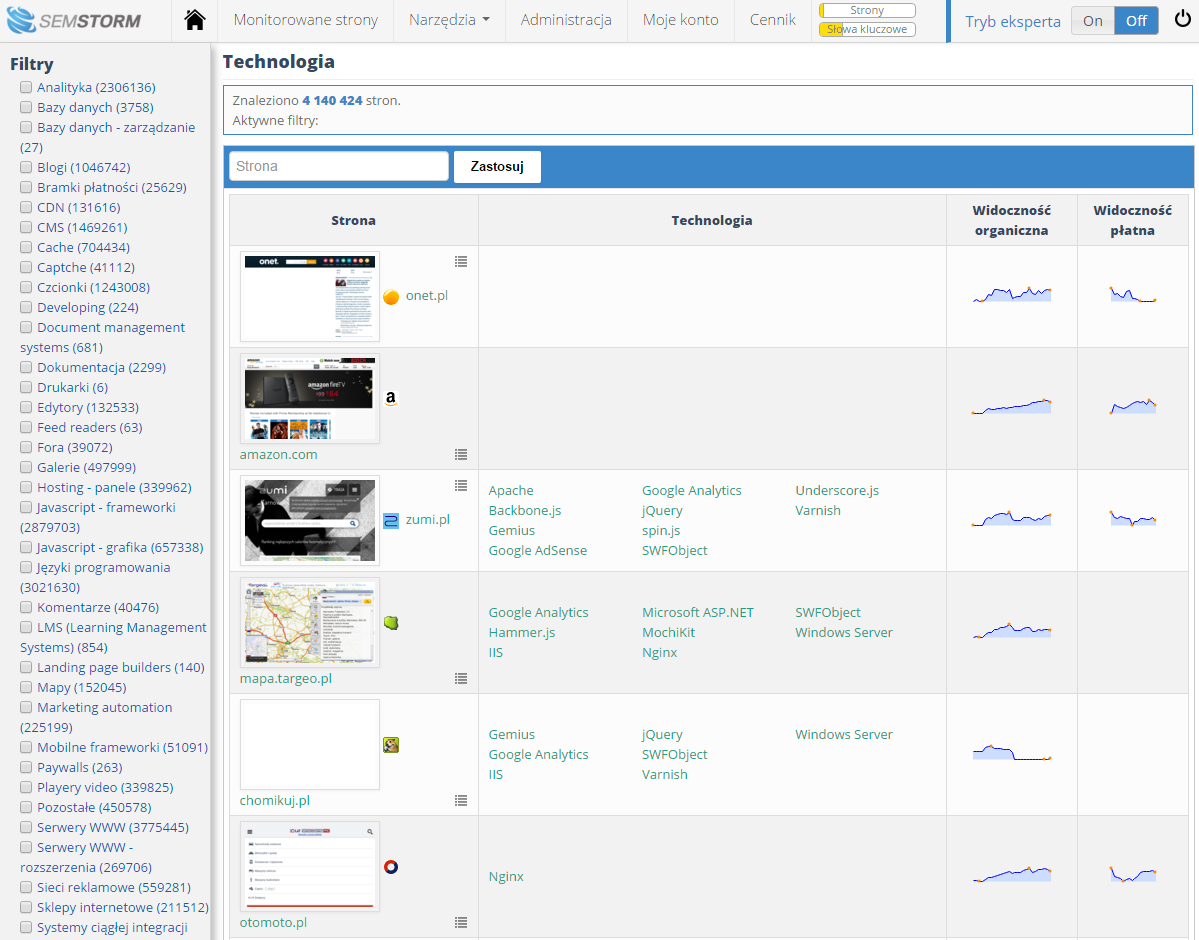1199x940 pixels.
Task: Open the Administracja menu item
Action: 566,20
